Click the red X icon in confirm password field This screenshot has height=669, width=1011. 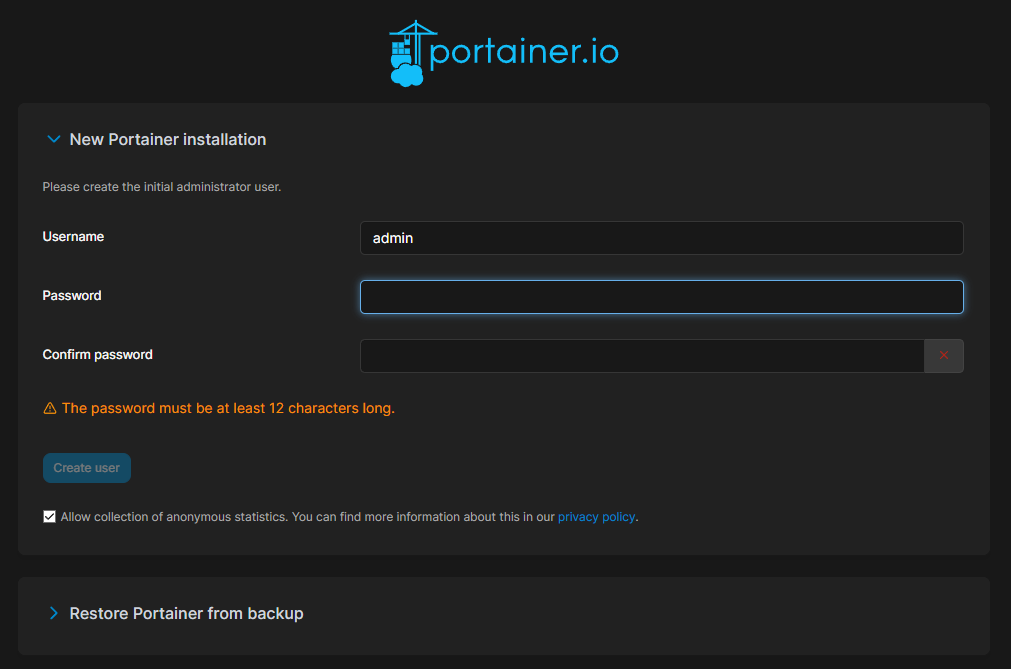tap(943, 355)
